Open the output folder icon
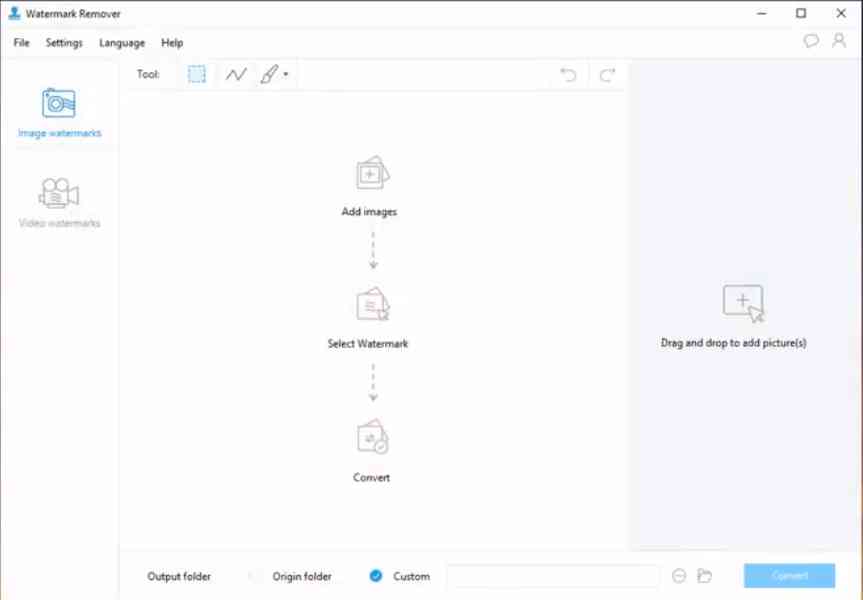 (x=704, y=576)
